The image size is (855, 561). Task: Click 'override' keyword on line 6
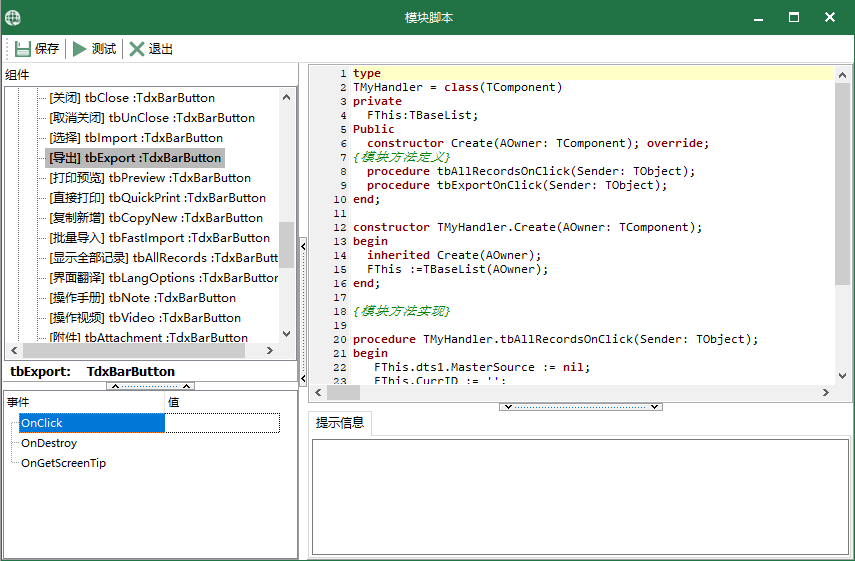pyautogui.click(x=675, y=143)
